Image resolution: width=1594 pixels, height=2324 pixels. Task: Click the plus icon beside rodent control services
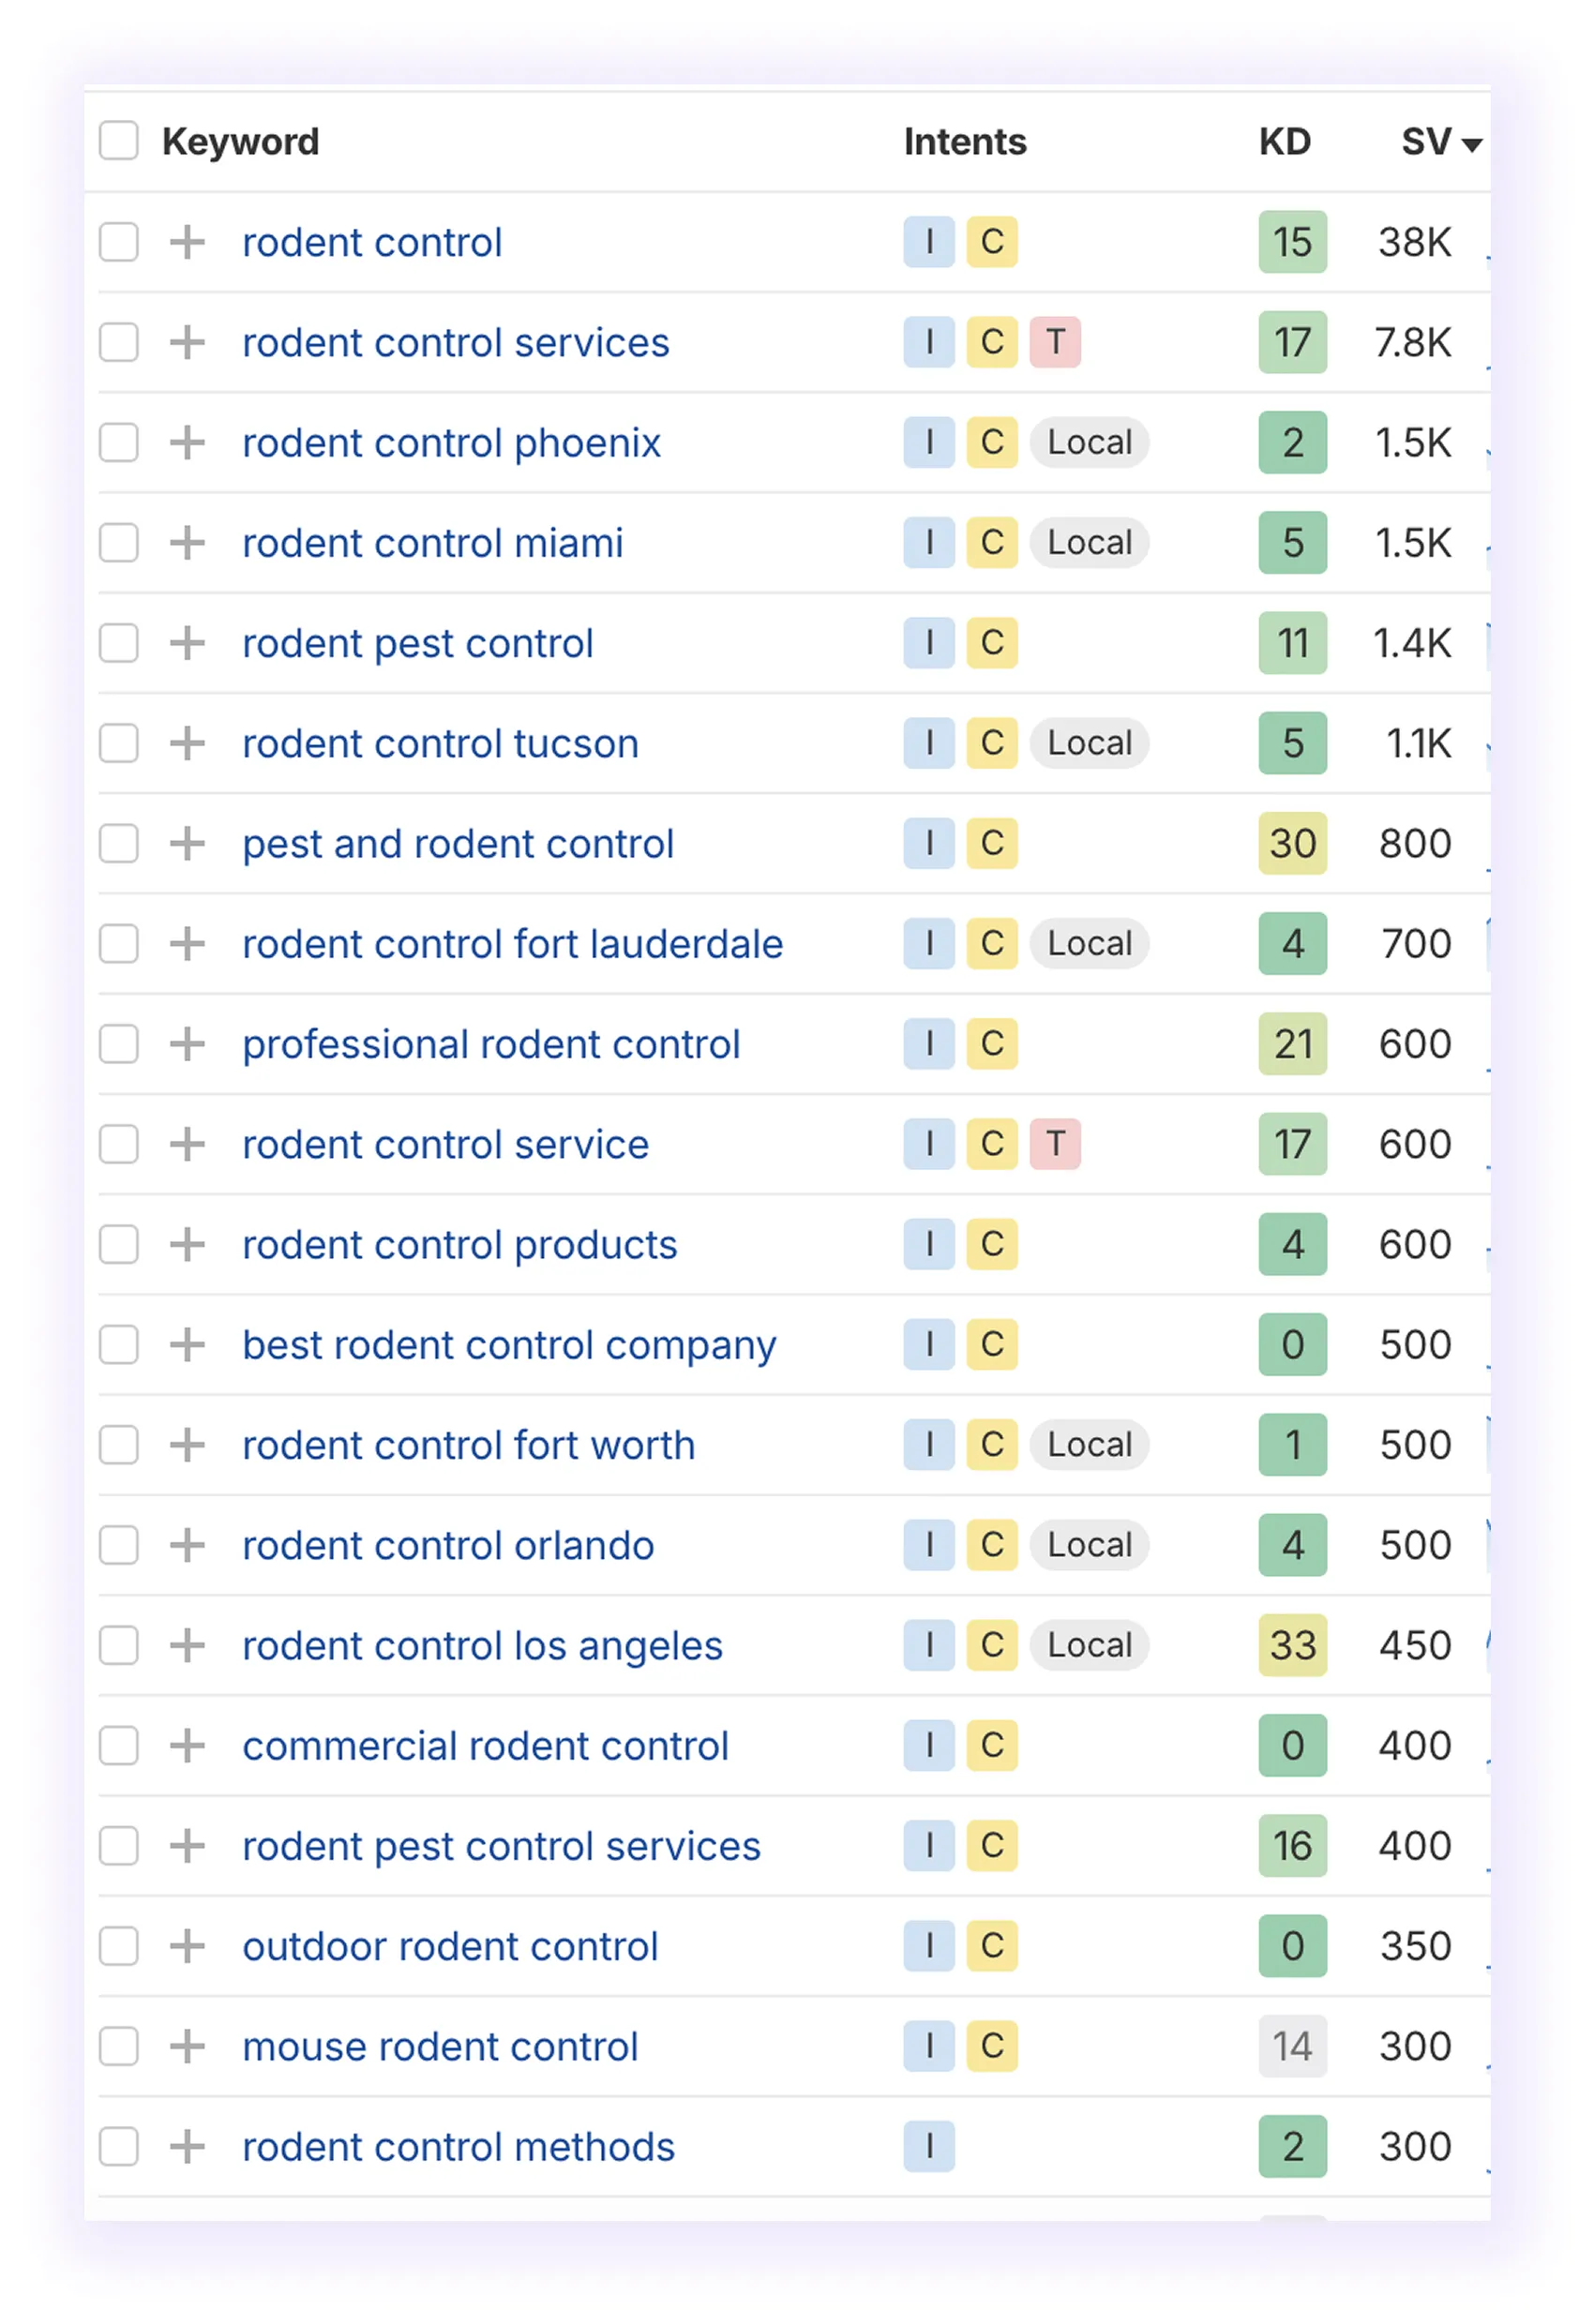click(187, 342)
